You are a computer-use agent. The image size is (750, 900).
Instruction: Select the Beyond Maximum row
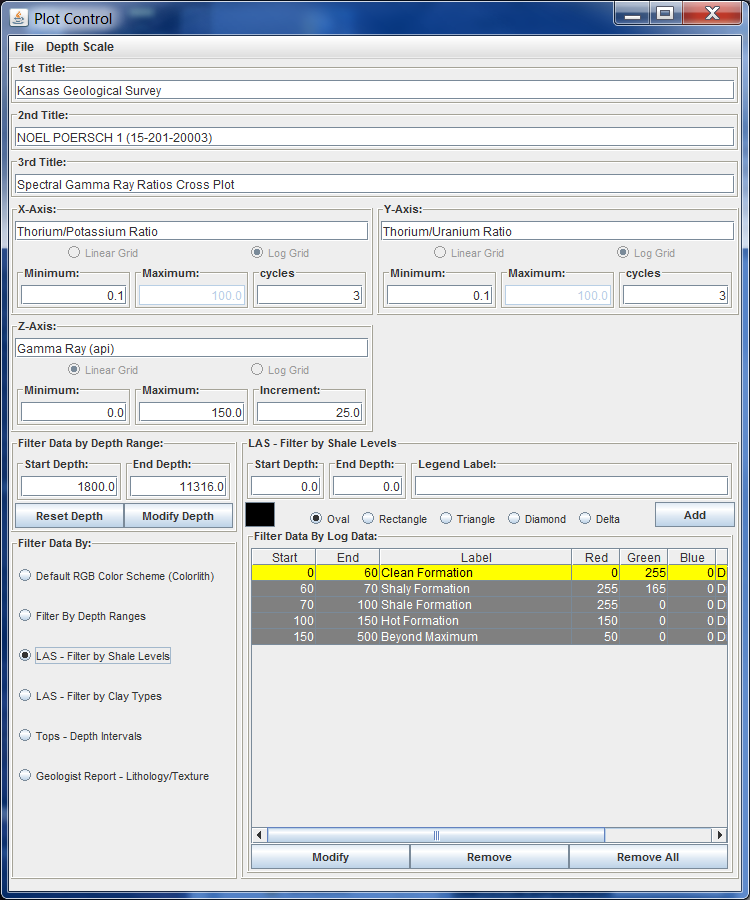click(489, 637)
